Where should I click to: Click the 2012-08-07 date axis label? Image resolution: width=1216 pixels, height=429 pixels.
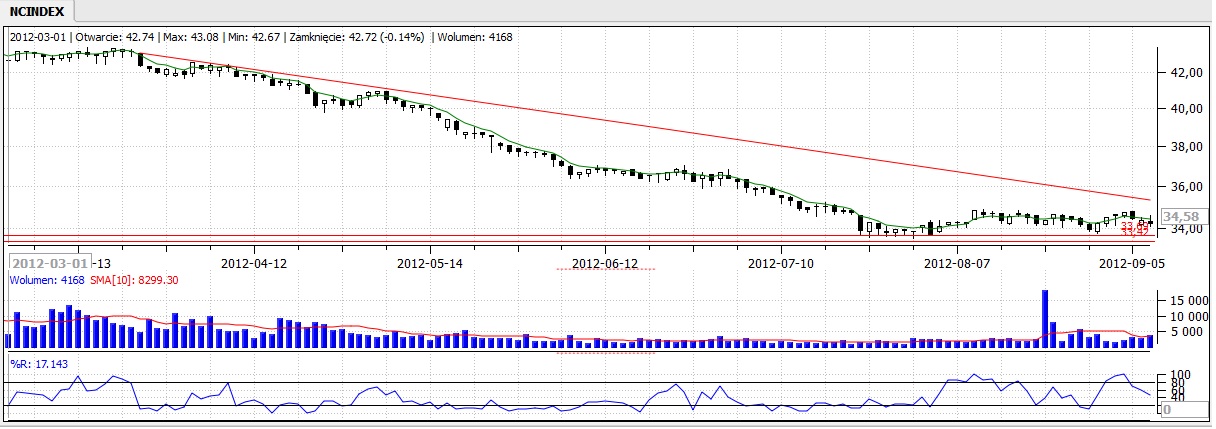click(x=957, y=264)
